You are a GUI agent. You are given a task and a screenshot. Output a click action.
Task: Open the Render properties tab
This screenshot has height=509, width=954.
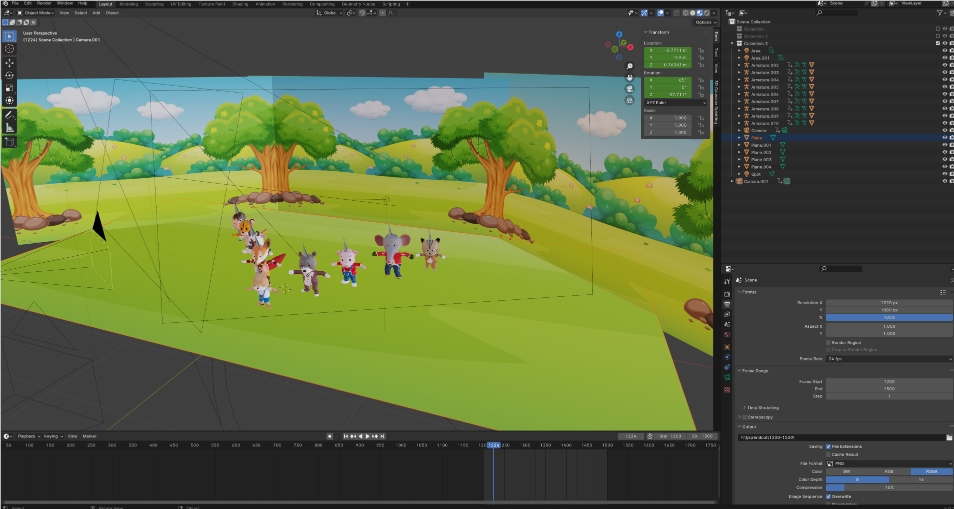[x=727, y=294]
